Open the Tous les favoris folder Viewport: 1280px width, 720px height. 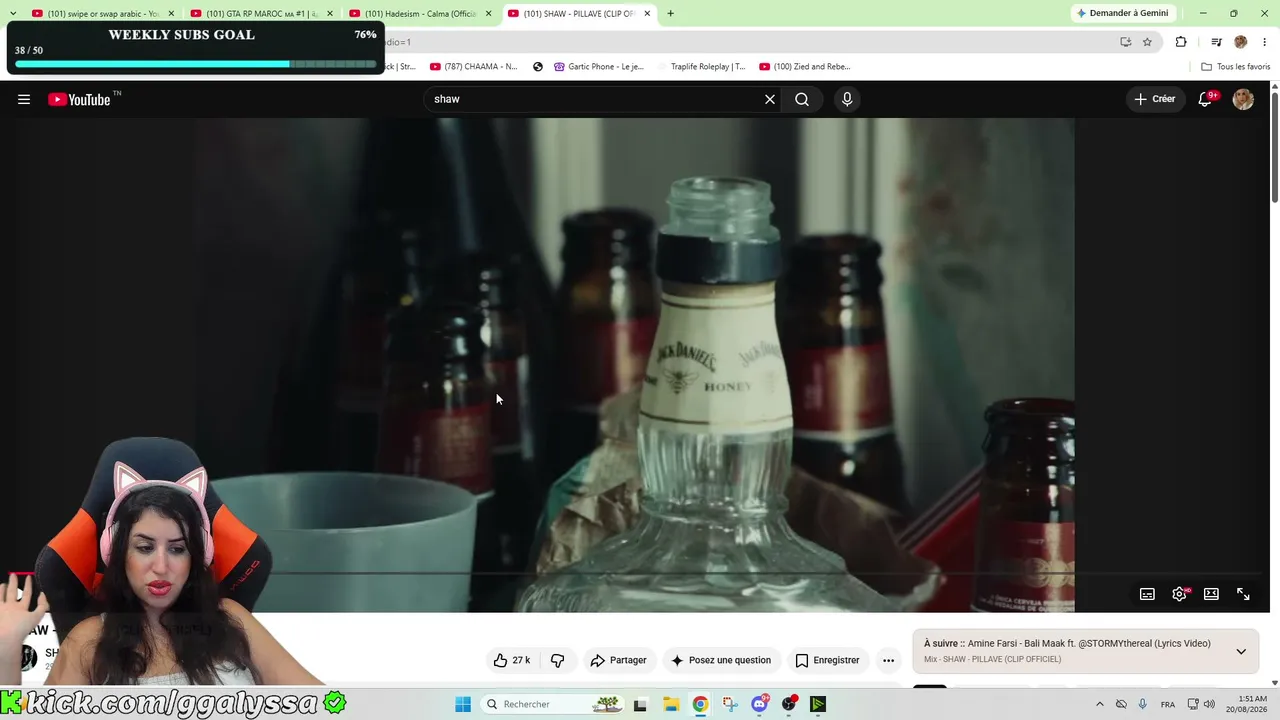point(1236,67)
